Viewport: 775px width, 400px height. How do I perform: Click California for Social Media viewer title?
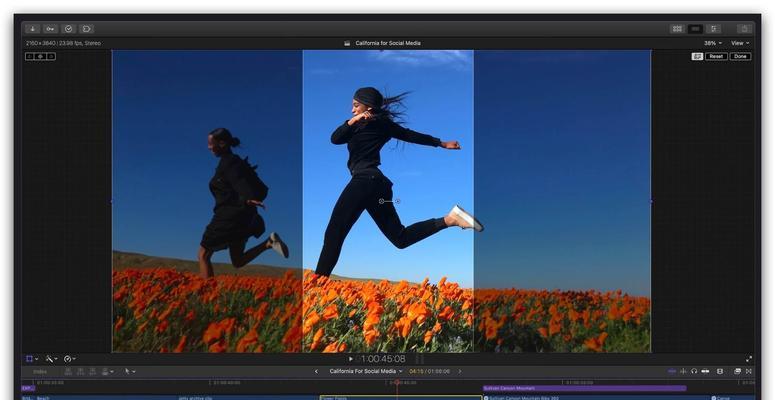click(x=388, y=43)
